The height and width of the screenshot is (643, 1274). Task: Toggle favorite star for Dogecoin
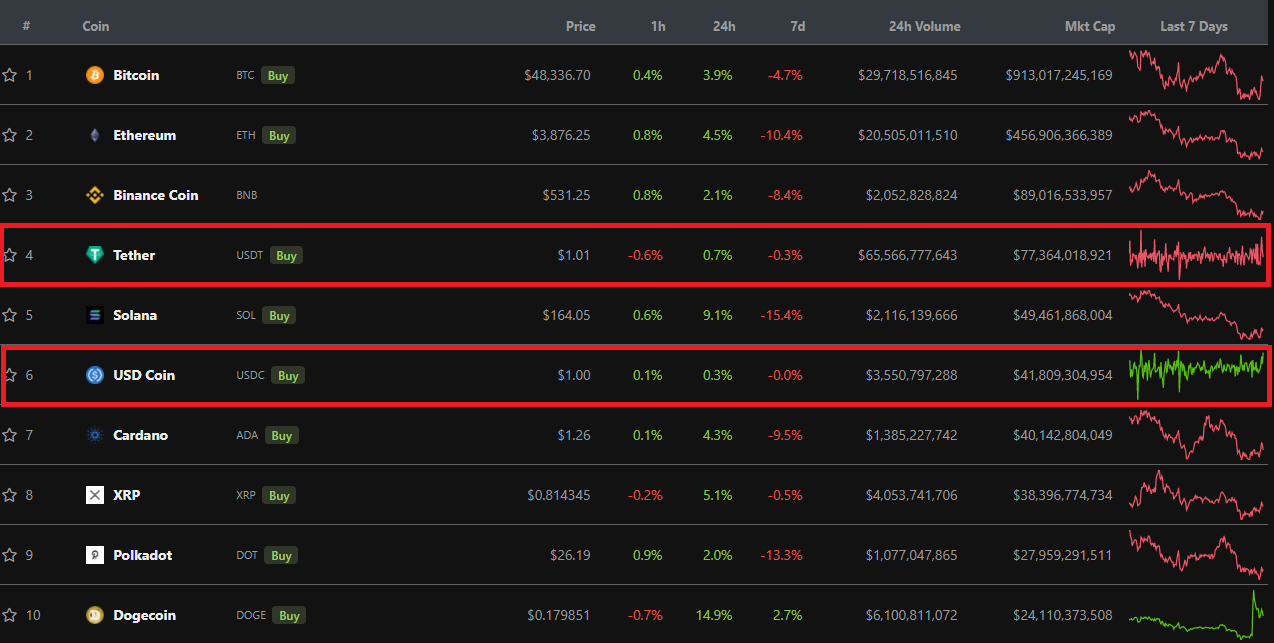tap(10, 615)
